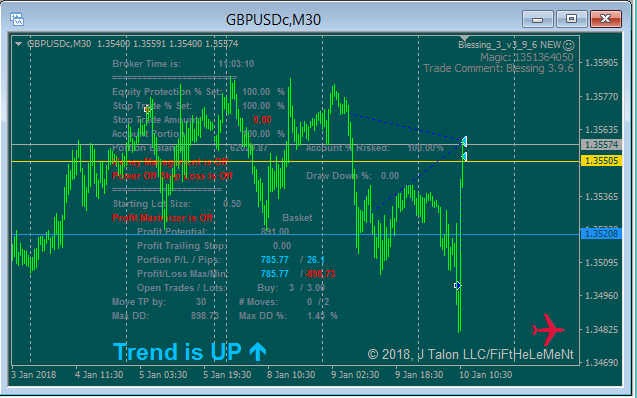Click the upper cyan trade close arrow
The image size is (637, 398).
[x=464, y=141]
